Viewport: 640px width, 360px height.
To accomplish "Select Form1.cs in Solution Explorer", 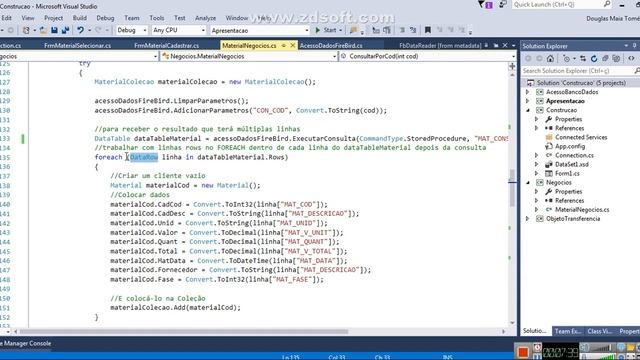I will pos(567,173).
